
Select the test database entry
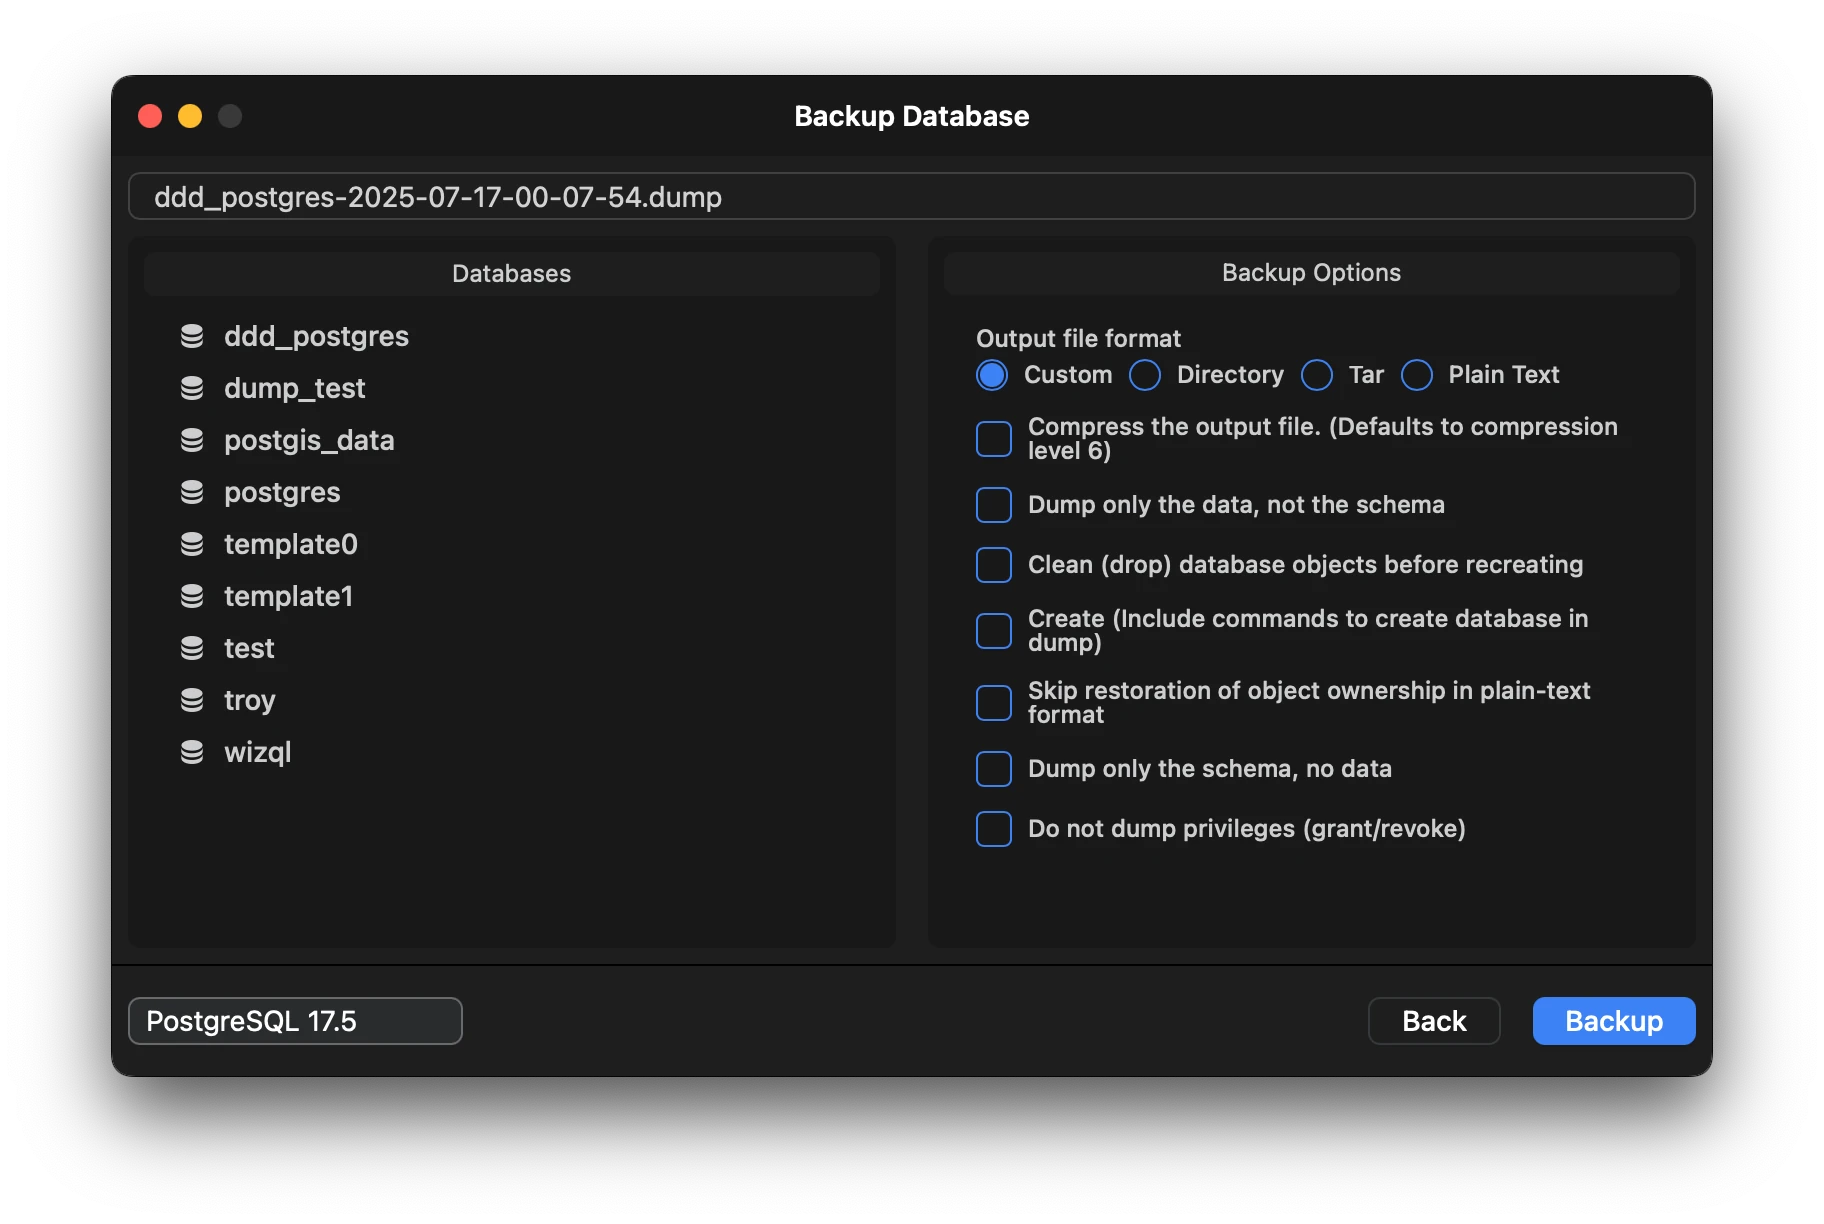click(x=248, y=648)
